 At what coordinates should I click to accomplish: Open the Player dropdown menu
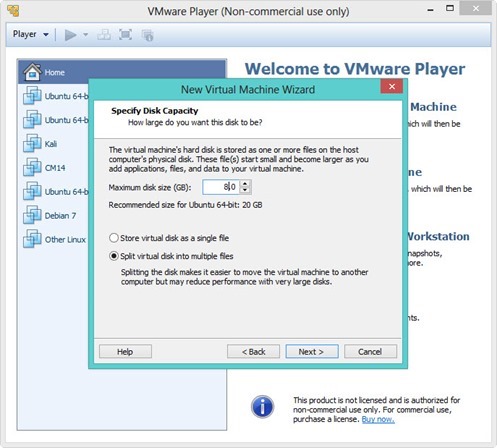coord(31,34)
